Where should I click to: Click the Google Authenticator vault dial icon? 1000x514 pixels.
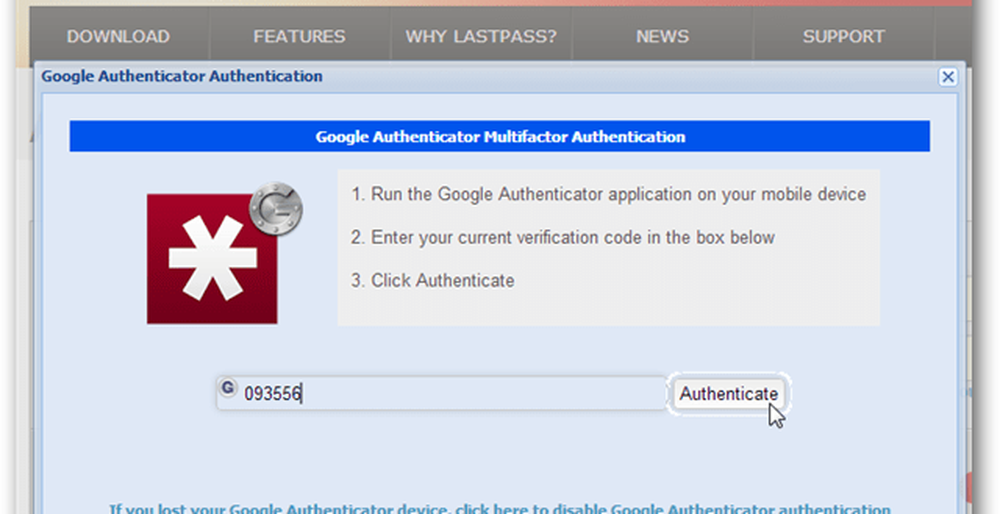tap(276, 208)
